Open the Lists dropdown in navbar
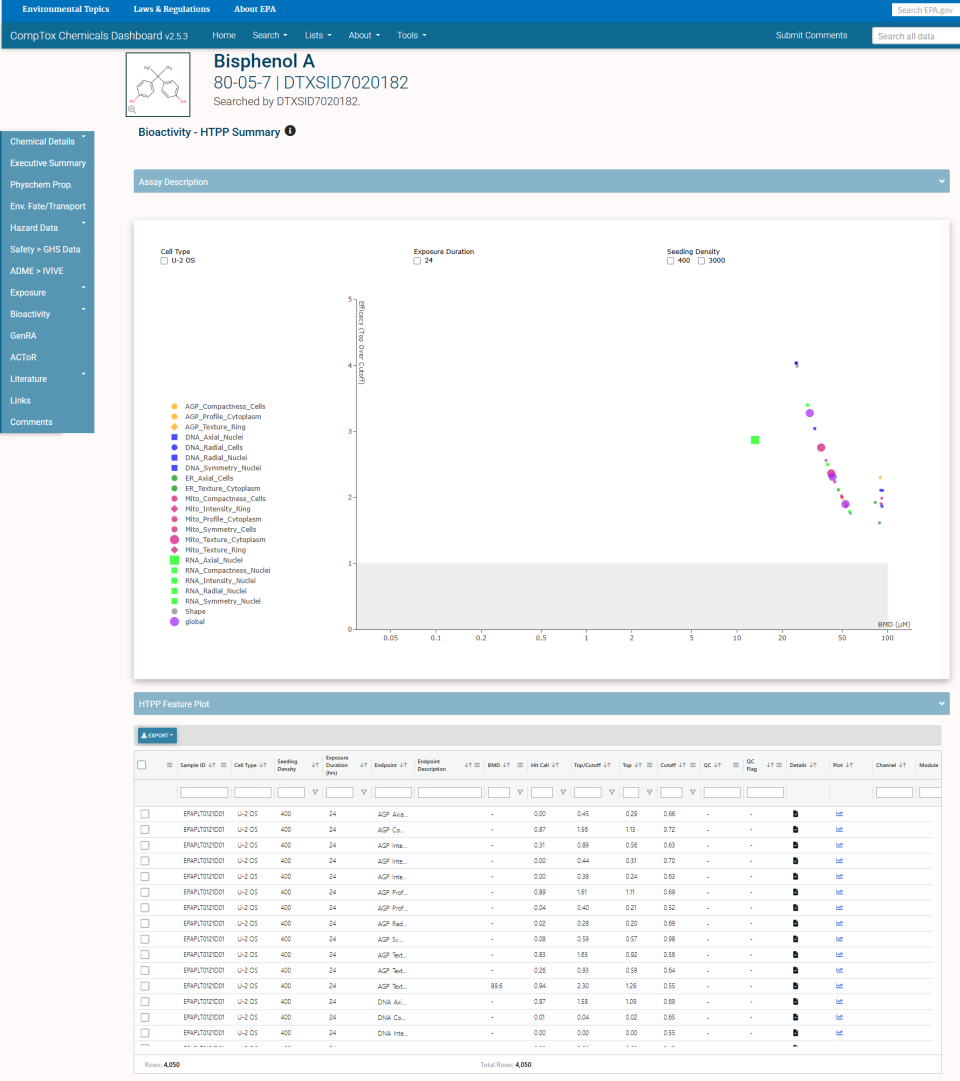This screenshot has height=1081, width=960. click(317, 35)
